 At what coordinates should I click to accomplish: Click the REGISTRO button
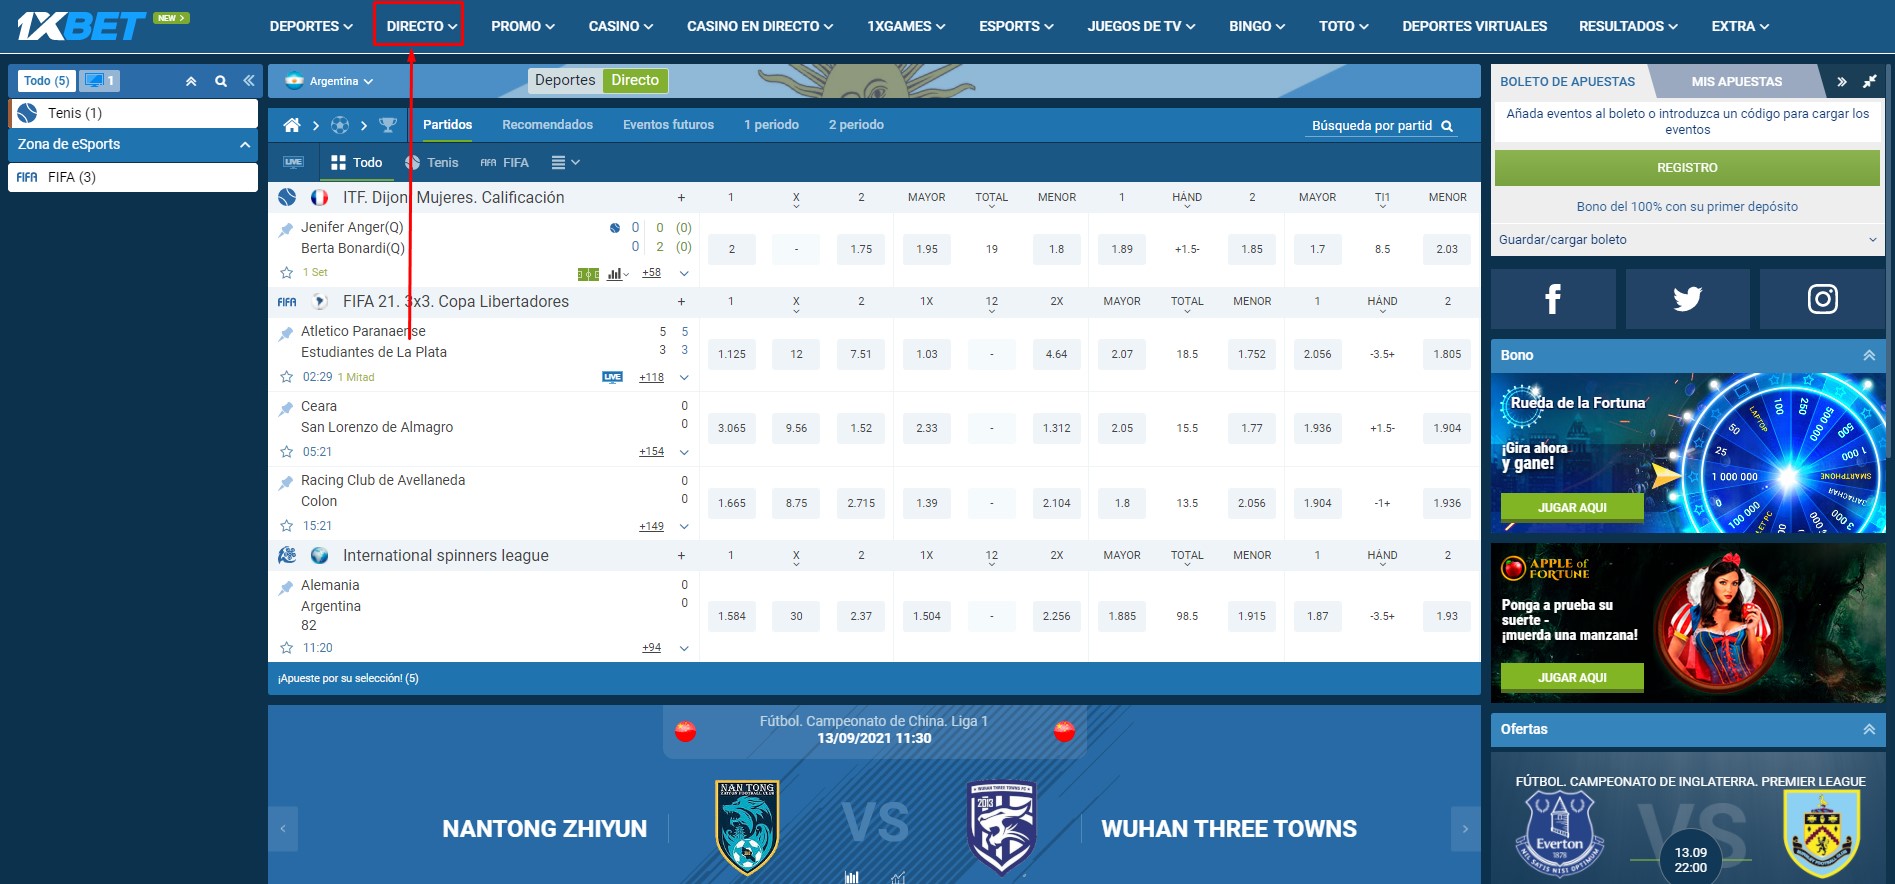coord(1687,168)
